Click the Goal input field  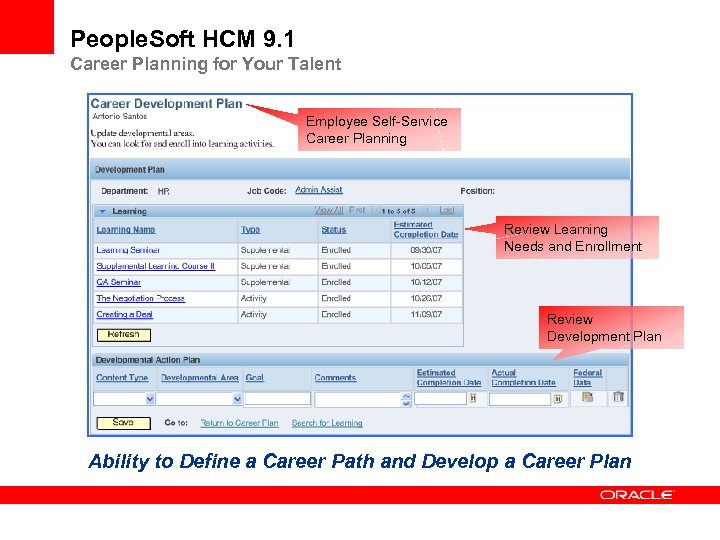tap(277, 399)
